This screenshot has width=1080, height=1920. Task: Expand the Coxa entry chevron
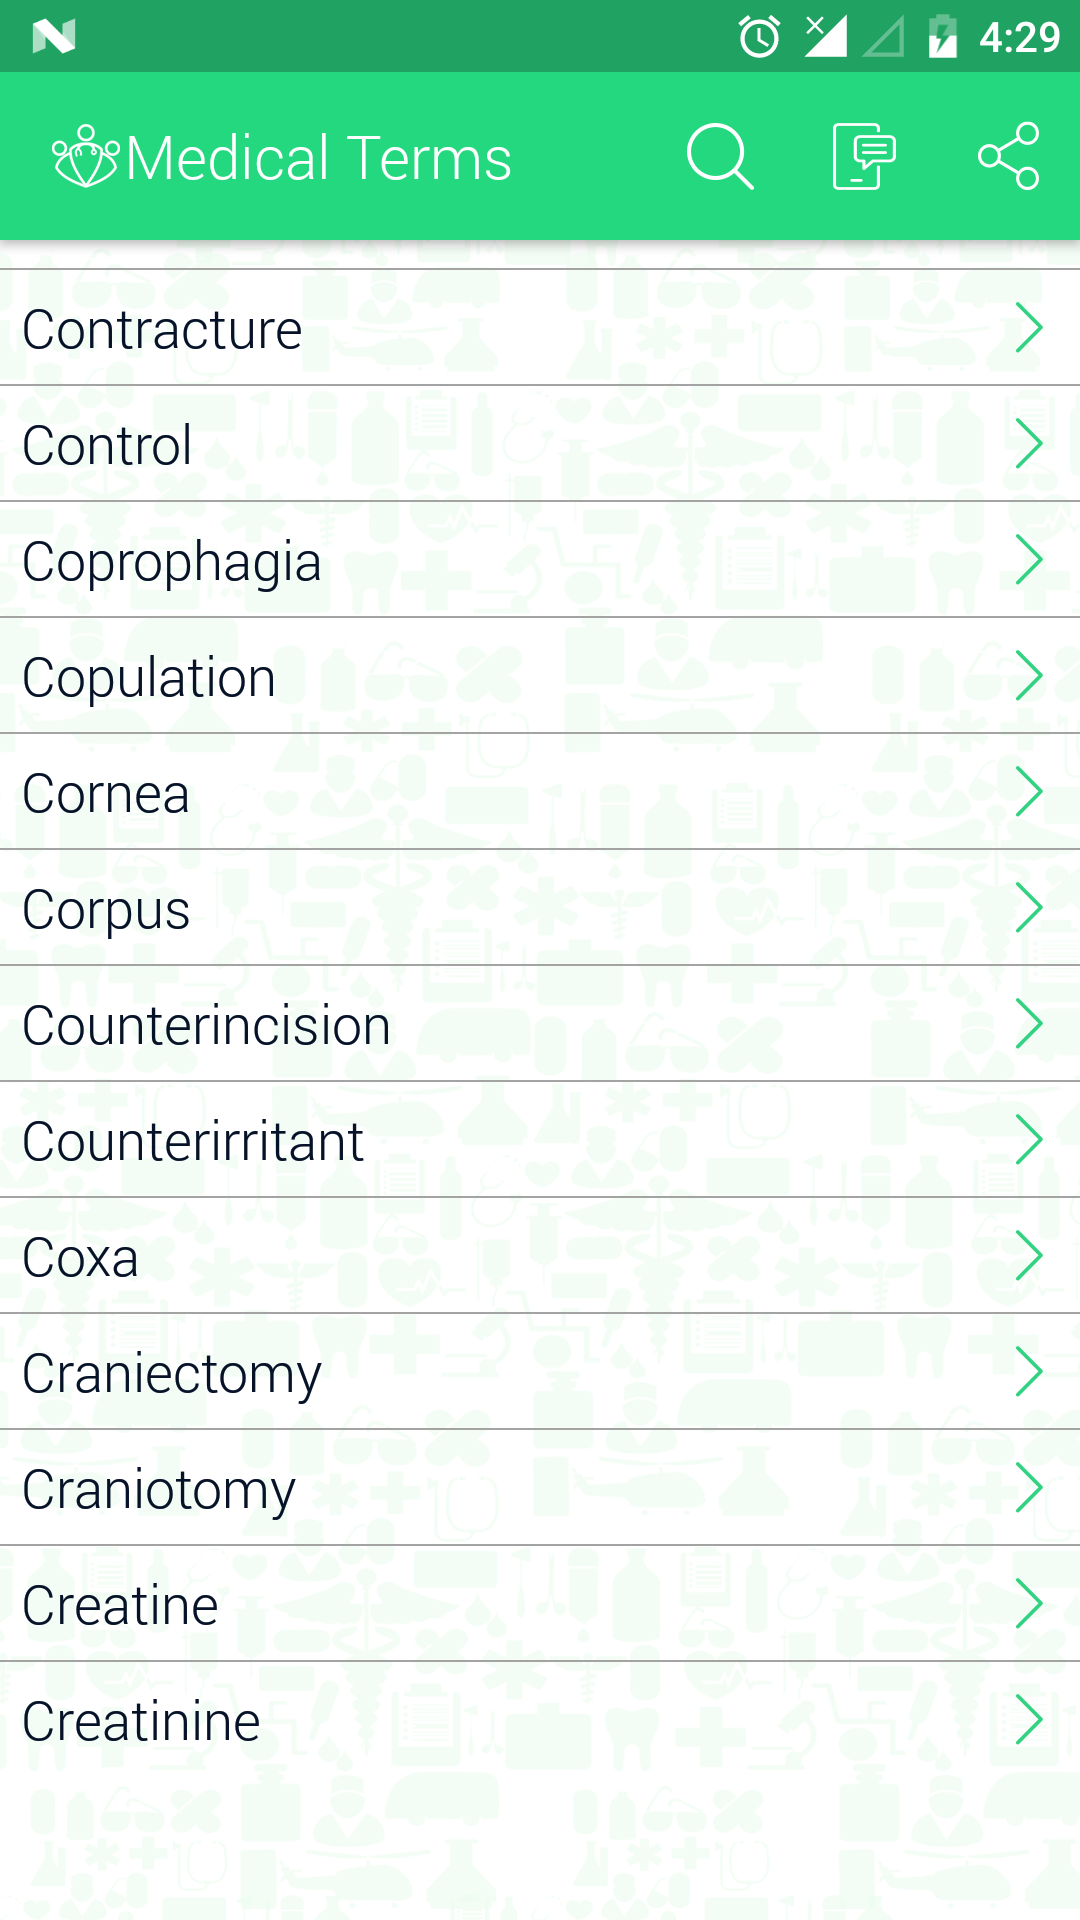point(1028,1256)
